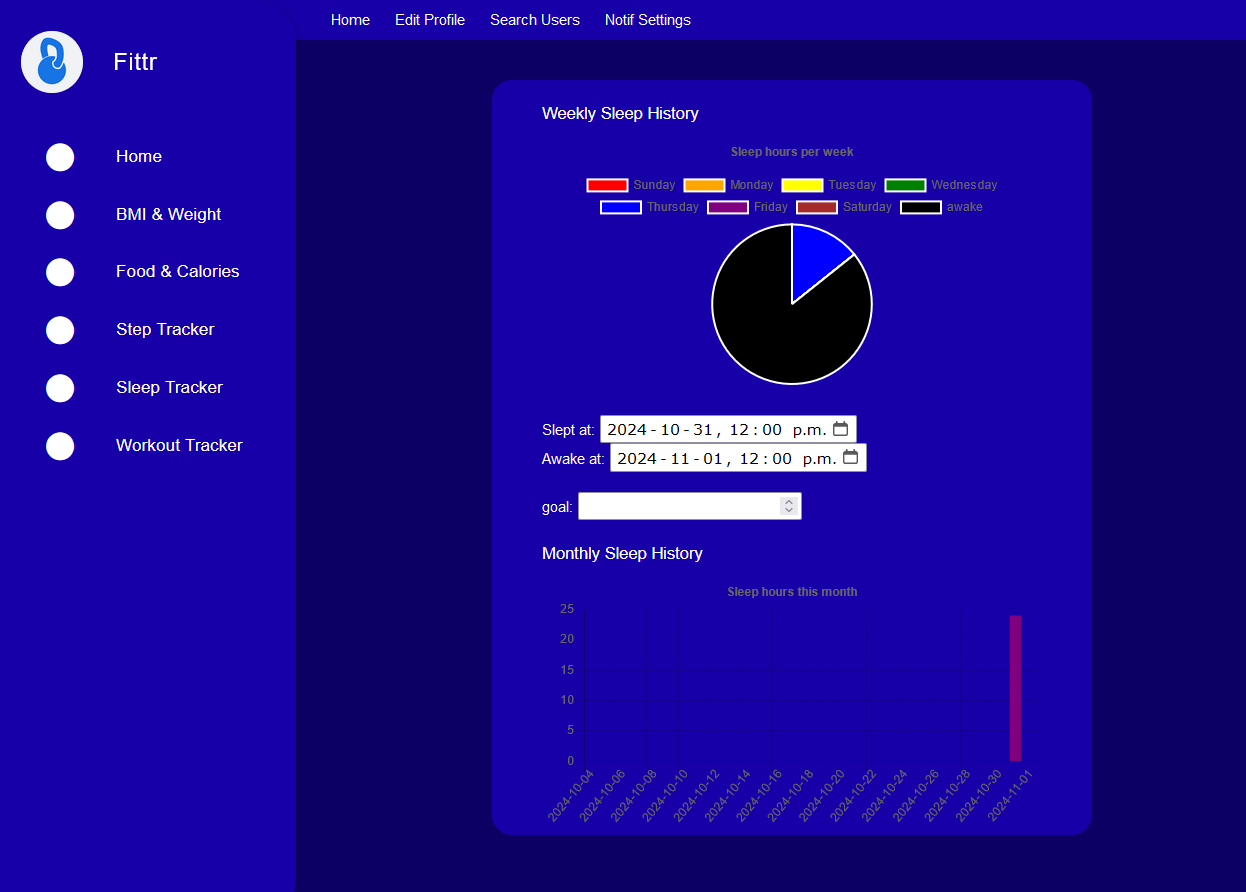The height and width of the screenshot is (892, 1246).
Task: Hide Thursday data via its legend item
Action: click(x=649, y=207)
